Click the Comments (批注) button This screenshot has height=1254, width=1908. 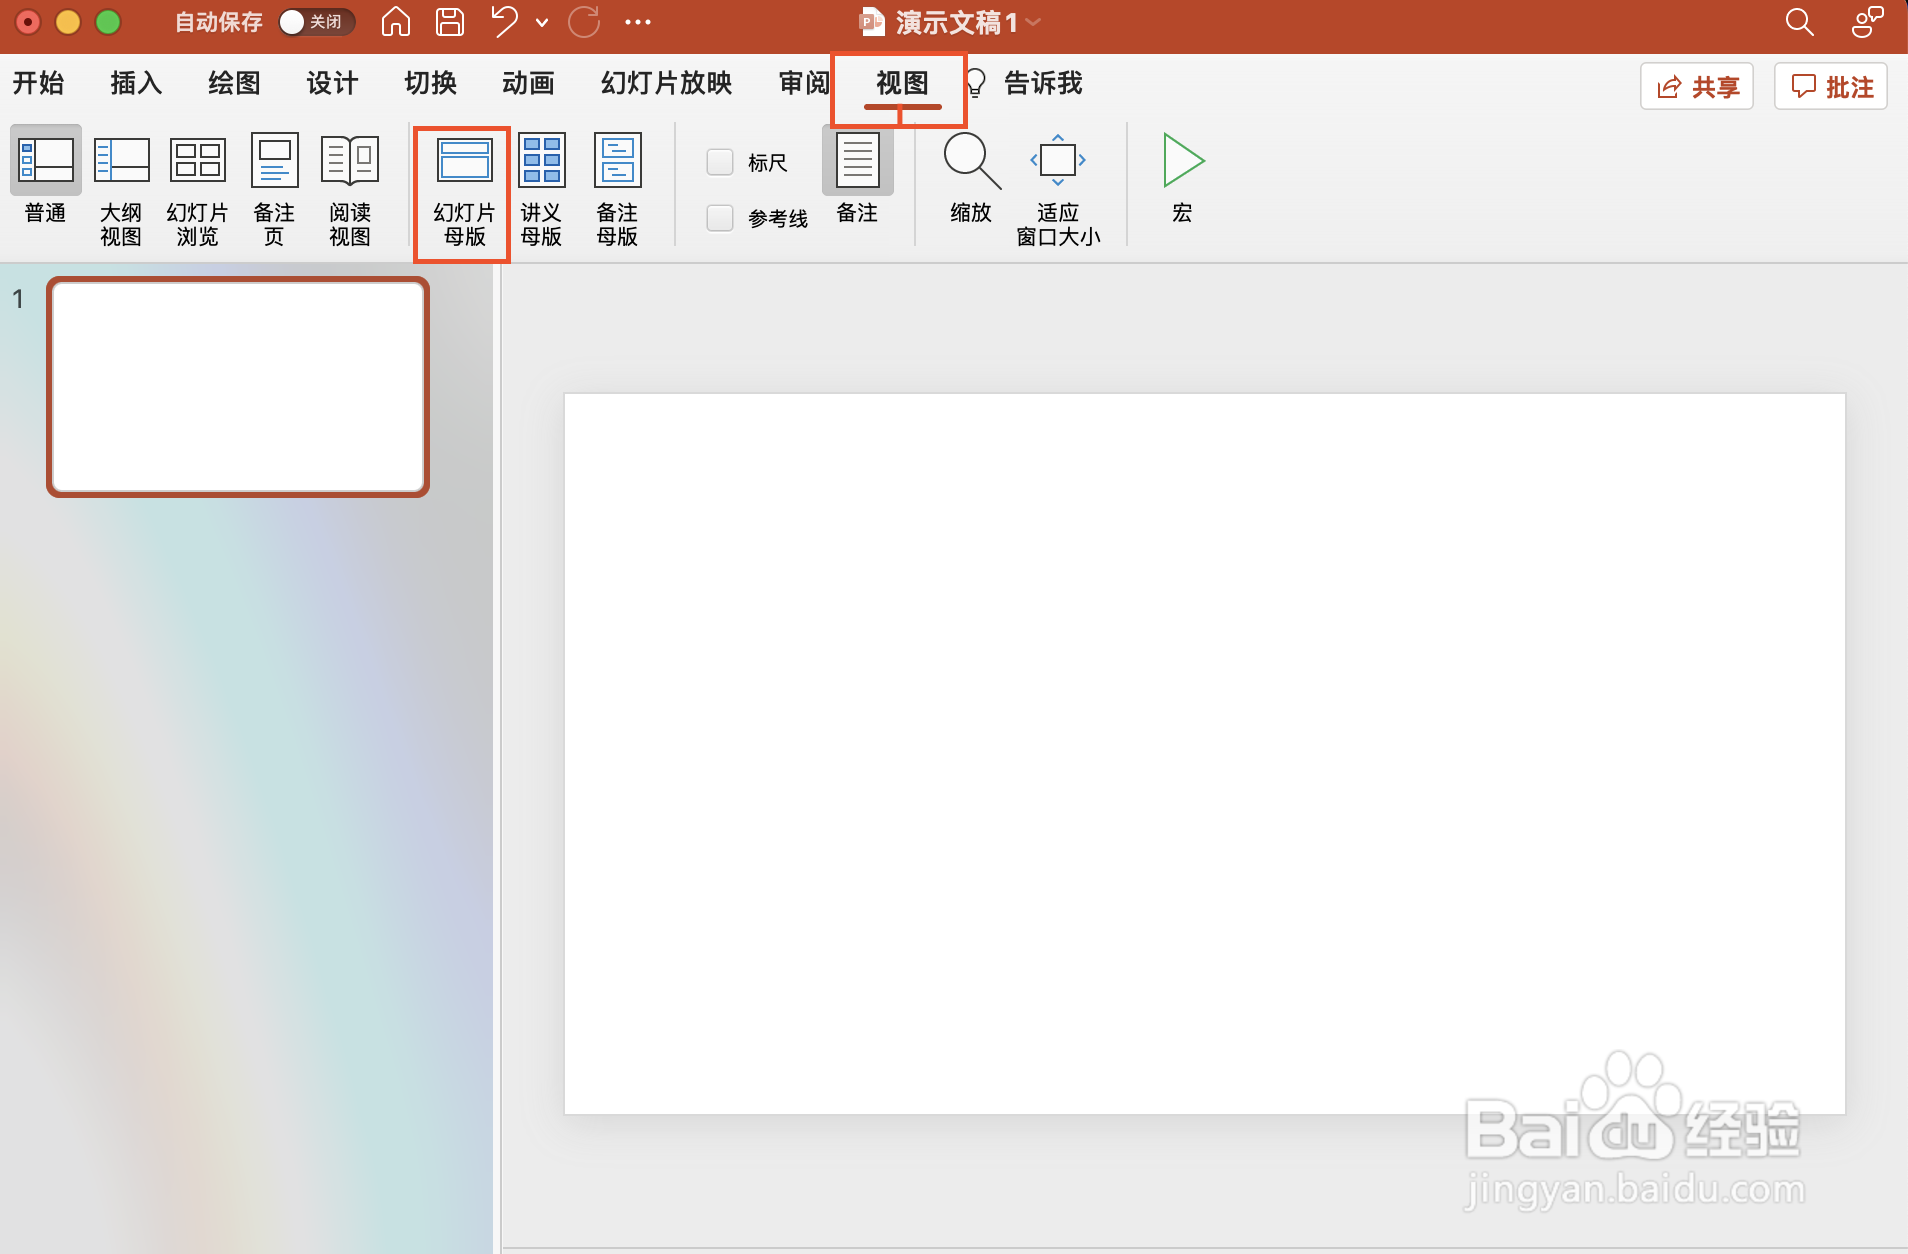[x=1831, y=87]
